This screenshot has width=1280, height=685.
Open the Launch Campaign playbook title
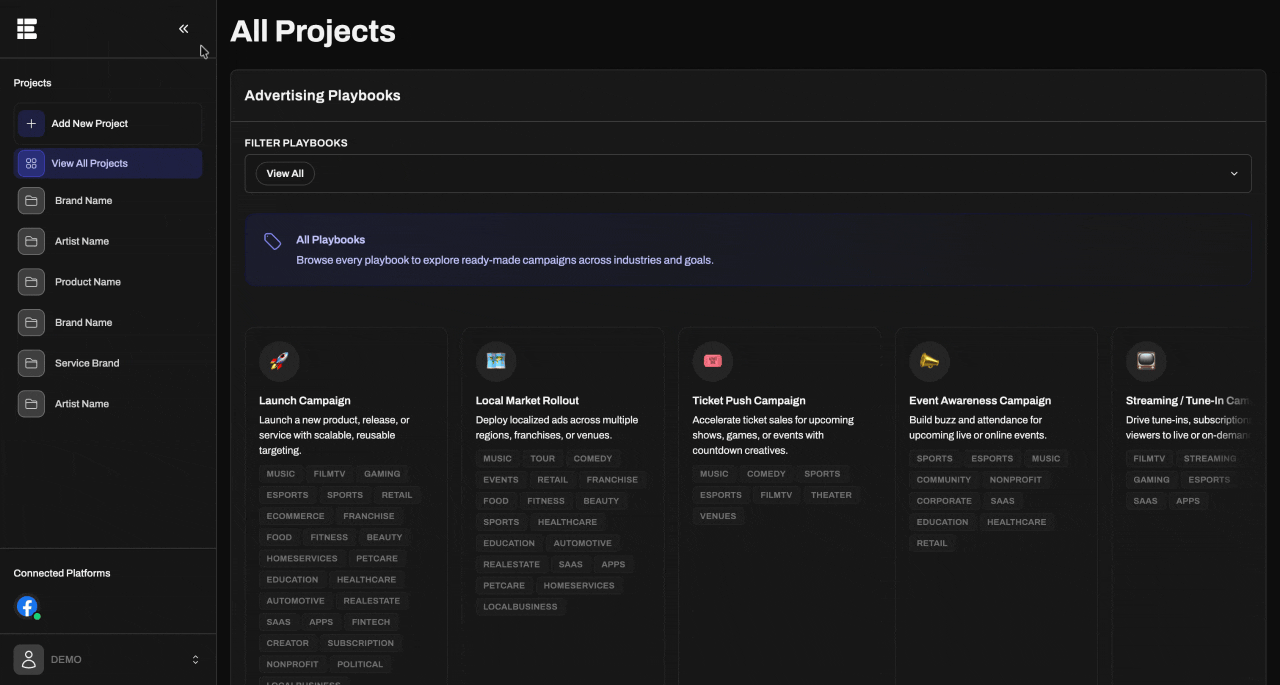pyautogui.click(x=305, y=400)
